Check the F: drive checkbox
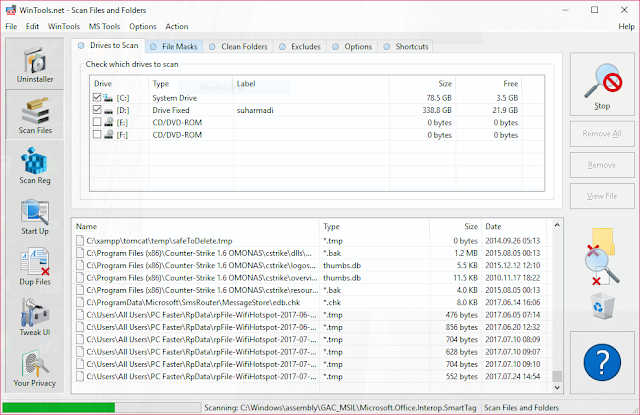The height and width of the screenshot is (415, 640). pos(97,134)
